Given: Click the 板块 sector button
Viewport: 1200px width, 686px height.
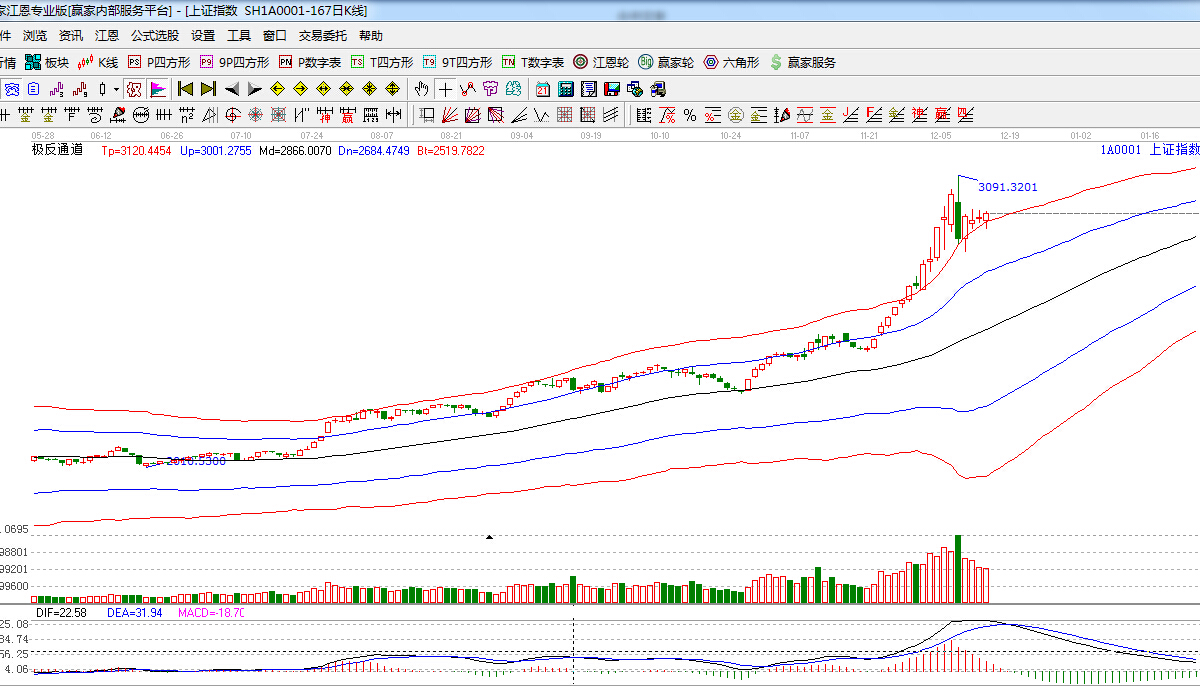Looking at the screenshot, I should pos(48,62).
